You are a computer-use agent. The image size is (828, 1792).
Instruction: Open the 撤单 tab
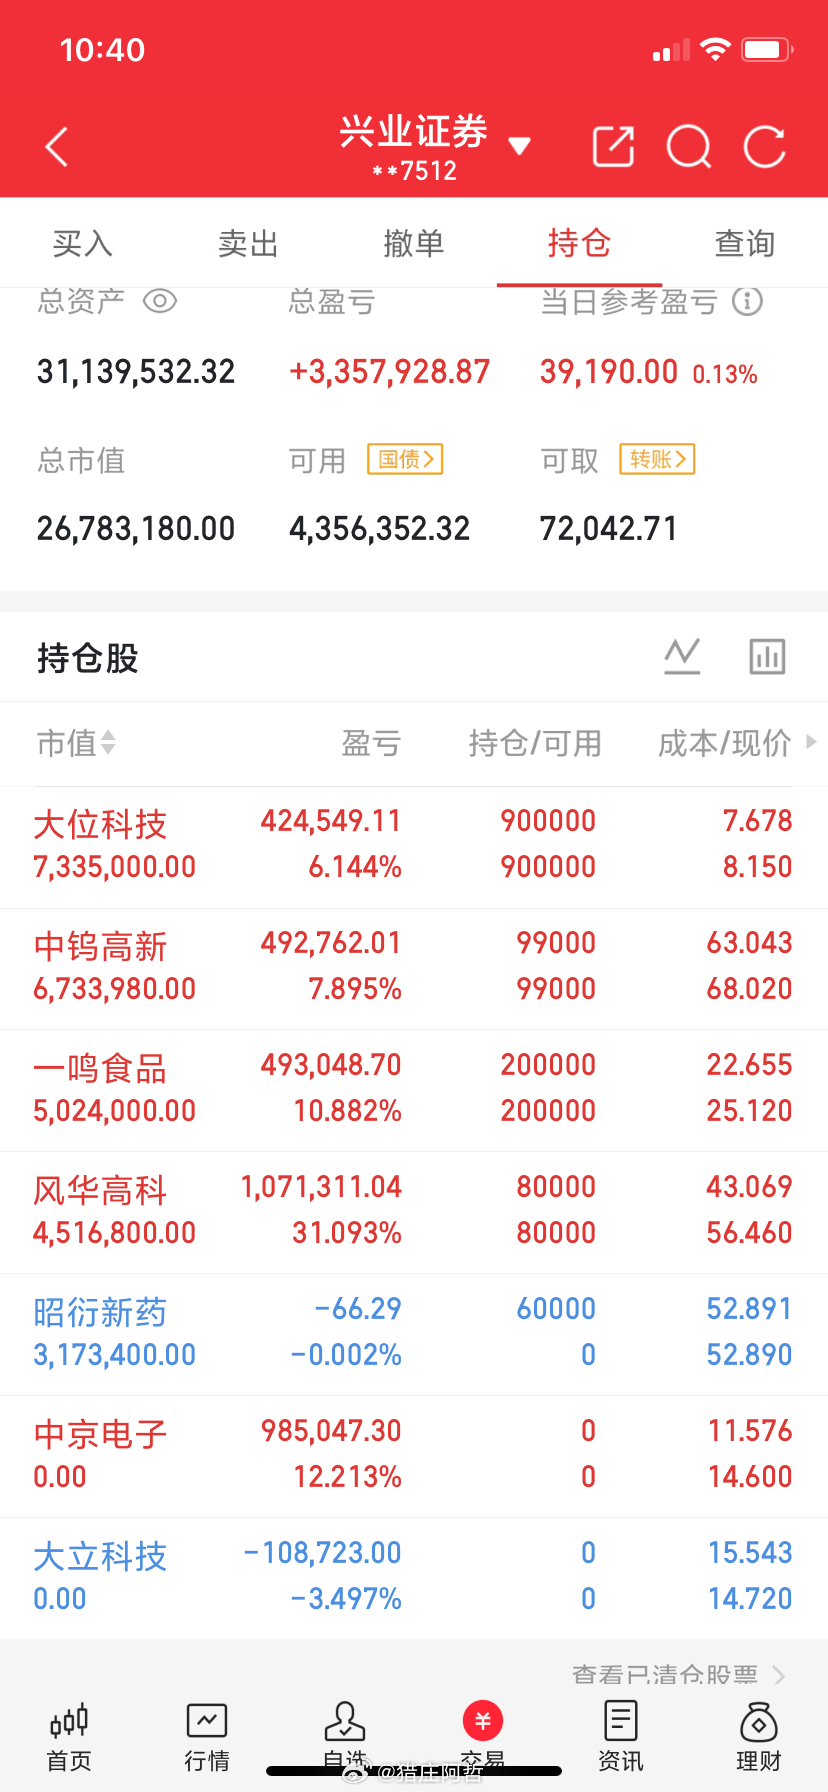[414, 243]
